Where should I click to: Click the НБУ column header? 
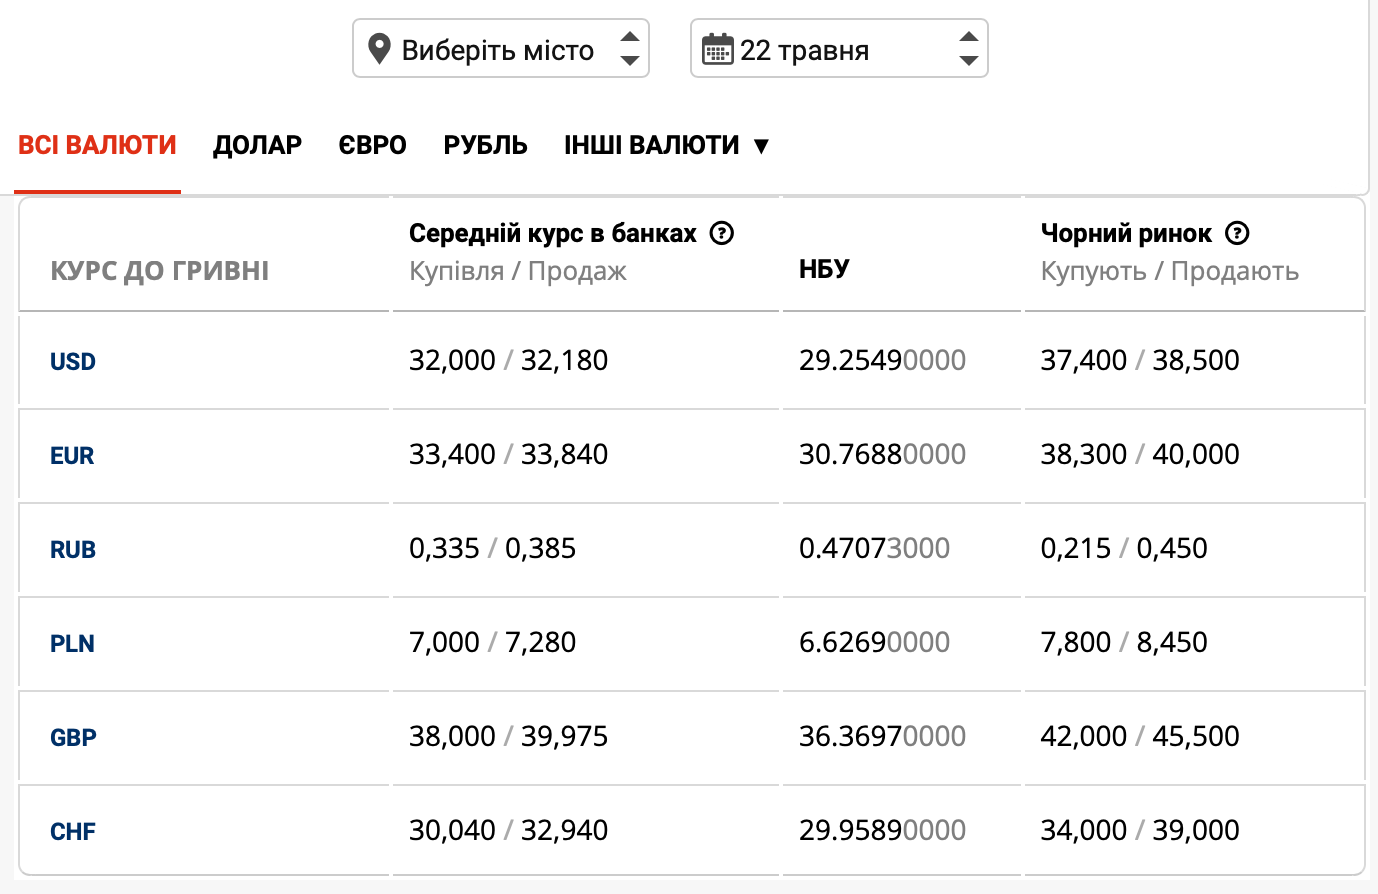(x=824, y=269)
